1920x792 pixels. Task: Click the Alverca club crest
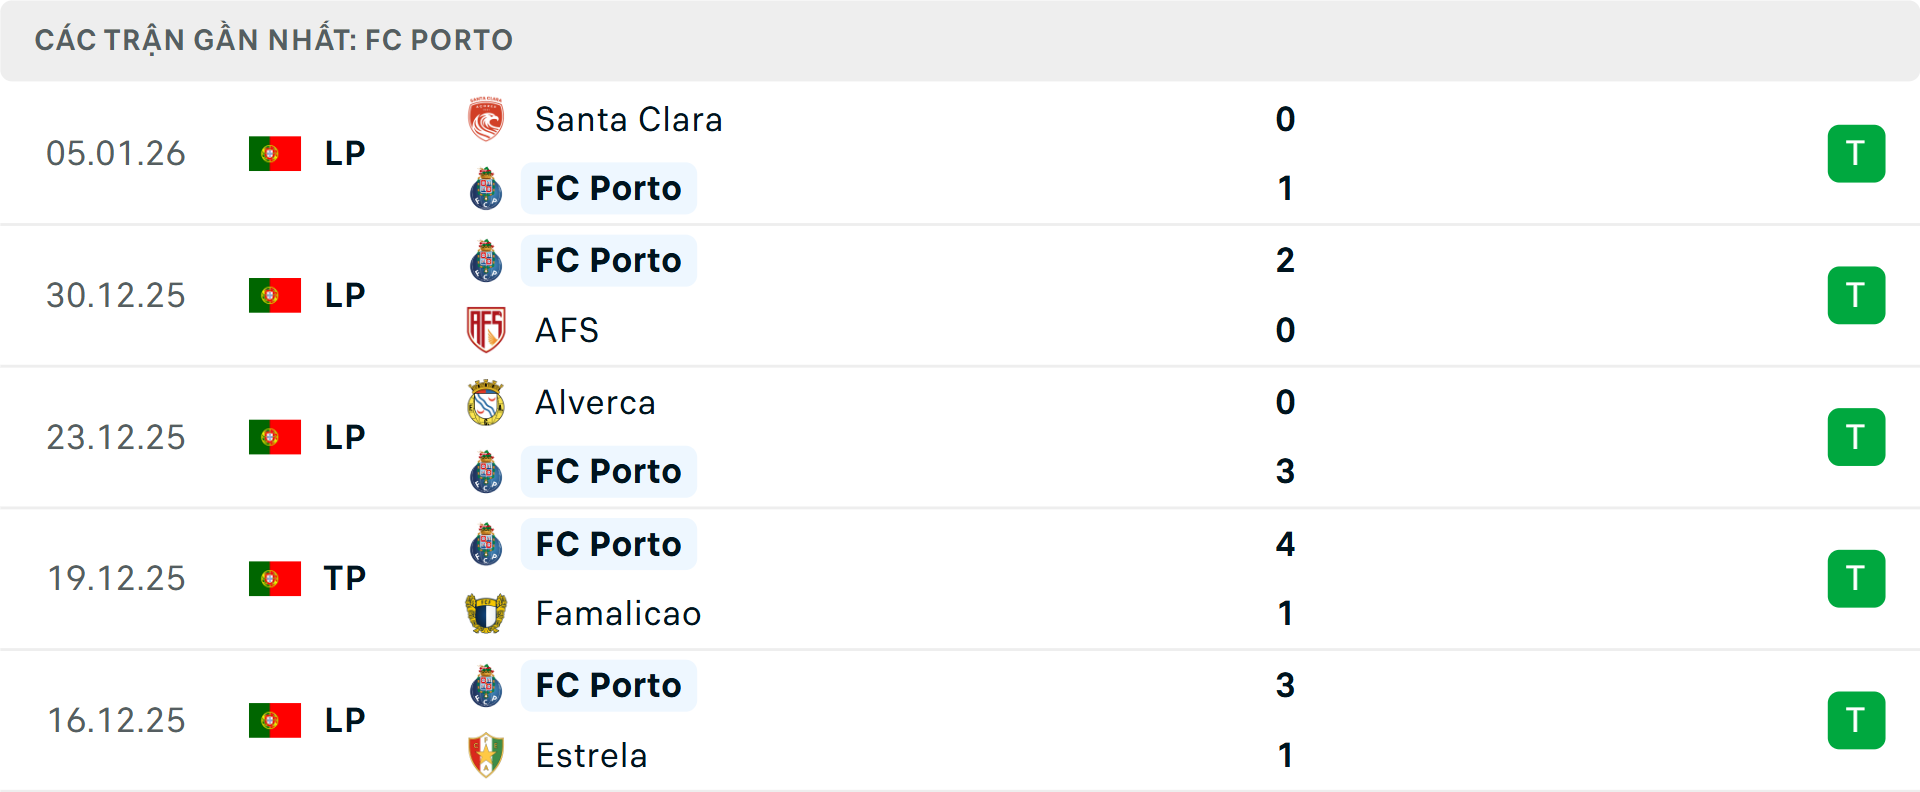click(x=486, y=402)
